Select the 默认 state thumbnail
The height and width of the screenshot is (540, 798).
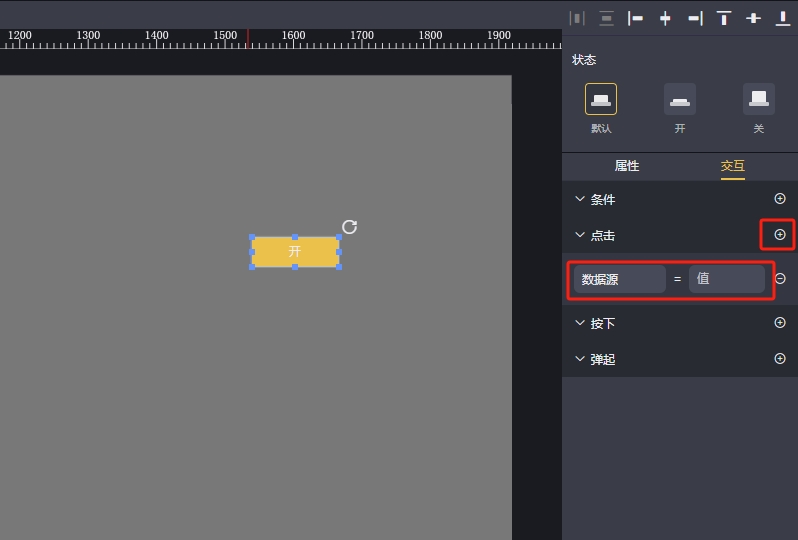tap(601, 99)
